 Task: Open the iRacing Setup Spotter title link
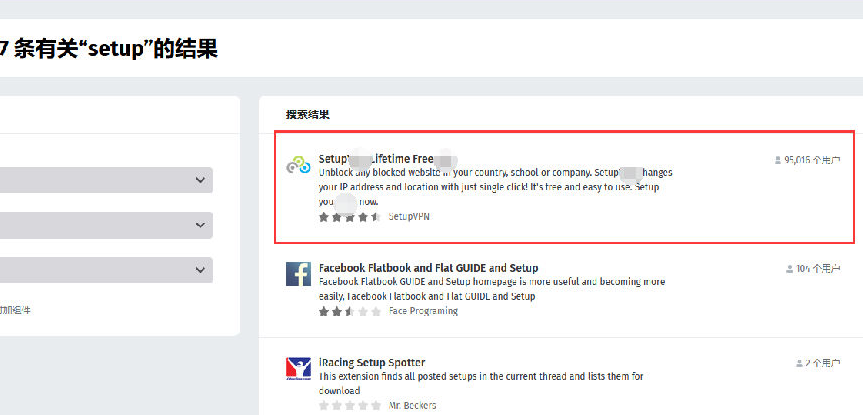click(372, 362)
